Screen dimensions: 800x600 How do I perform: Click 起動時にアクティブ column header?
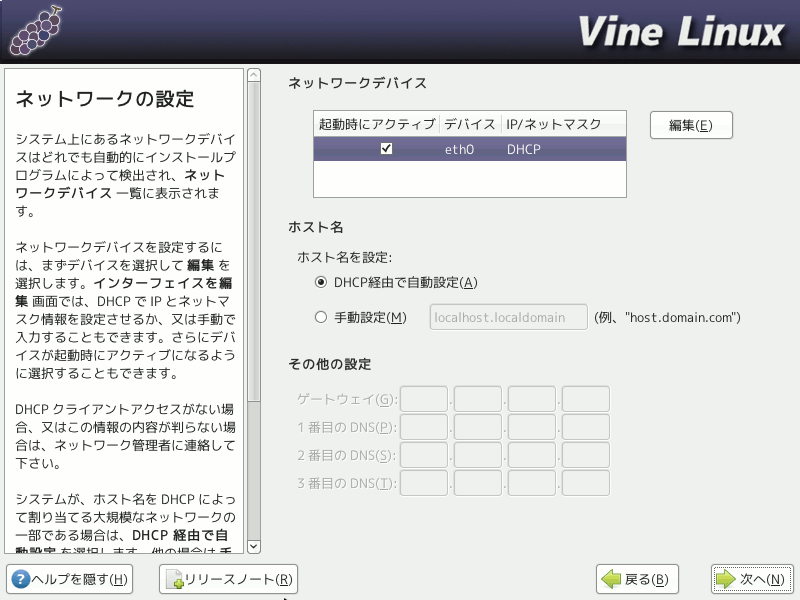click(377, 124)
